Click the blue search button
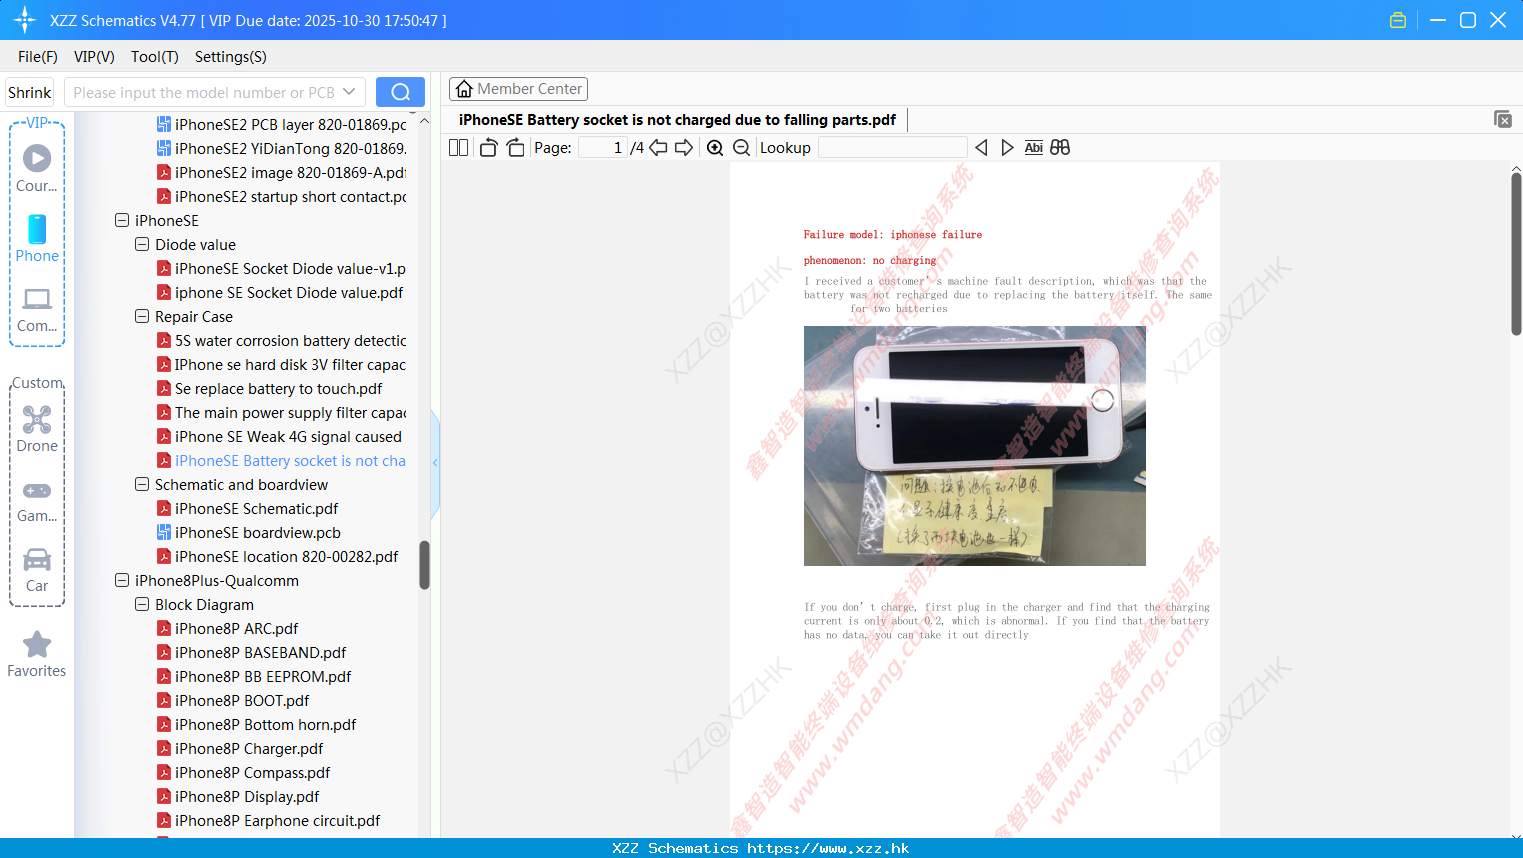1523x858 pixels. [x=400, y=92]
